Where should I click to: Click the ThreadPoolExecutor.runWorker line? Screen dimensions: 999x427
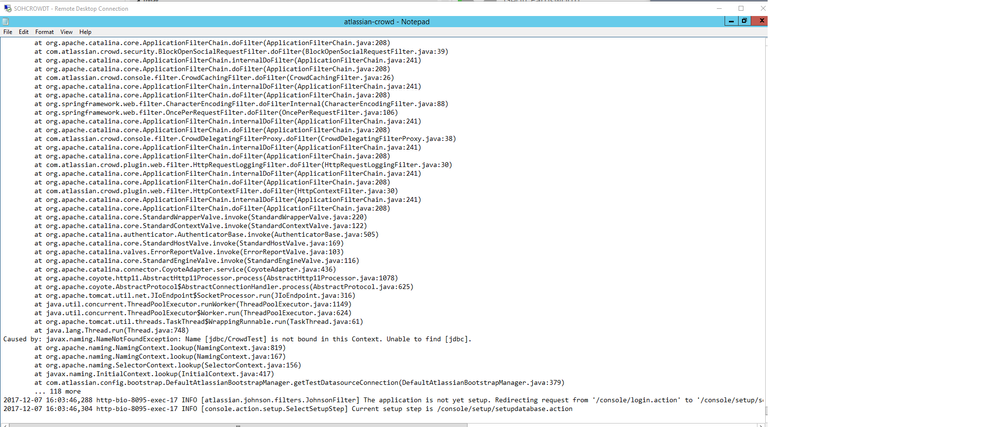[193, 305]
